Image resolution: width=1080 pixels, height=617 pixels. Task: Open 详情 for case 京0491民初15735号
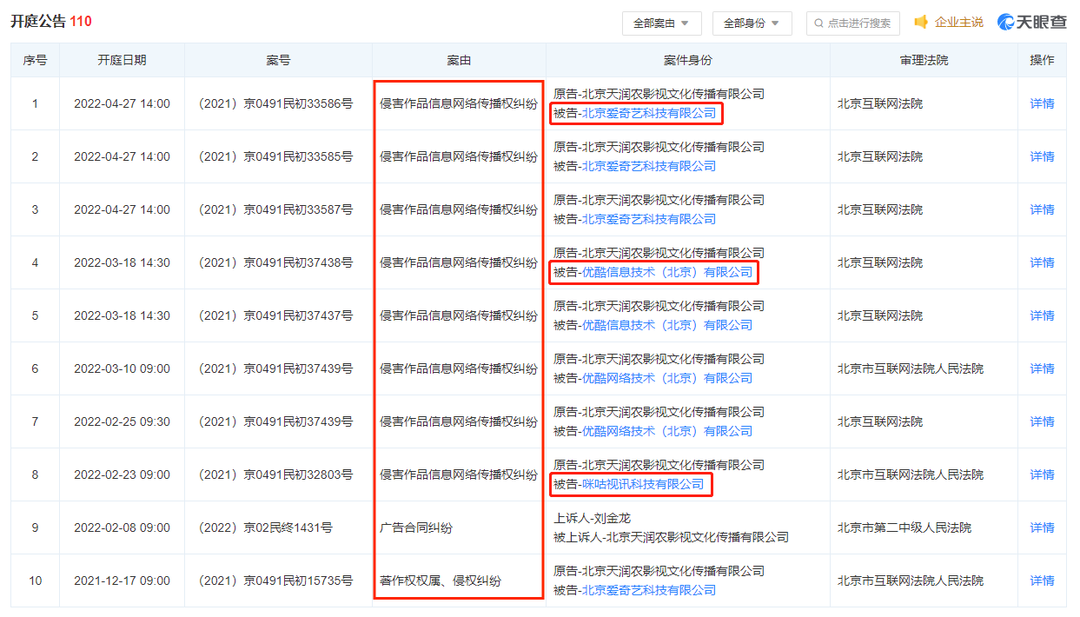pyautogui.click(x=1041, y=581)
